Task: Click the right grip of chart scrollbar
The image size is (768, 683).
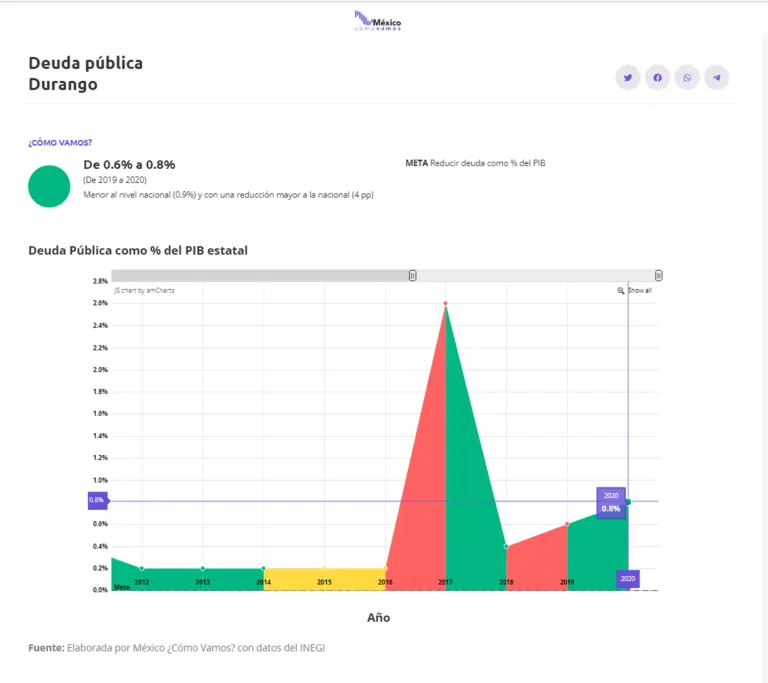Action: 658,275
